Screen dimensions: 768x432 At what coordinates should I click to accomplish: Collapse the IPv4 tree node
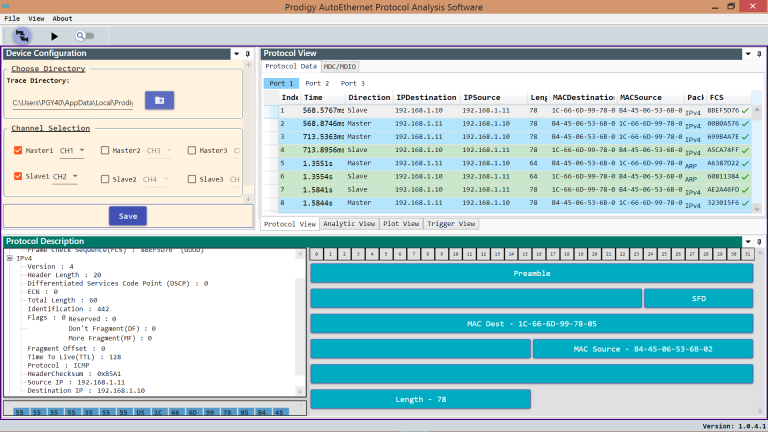tap(9, 258)
